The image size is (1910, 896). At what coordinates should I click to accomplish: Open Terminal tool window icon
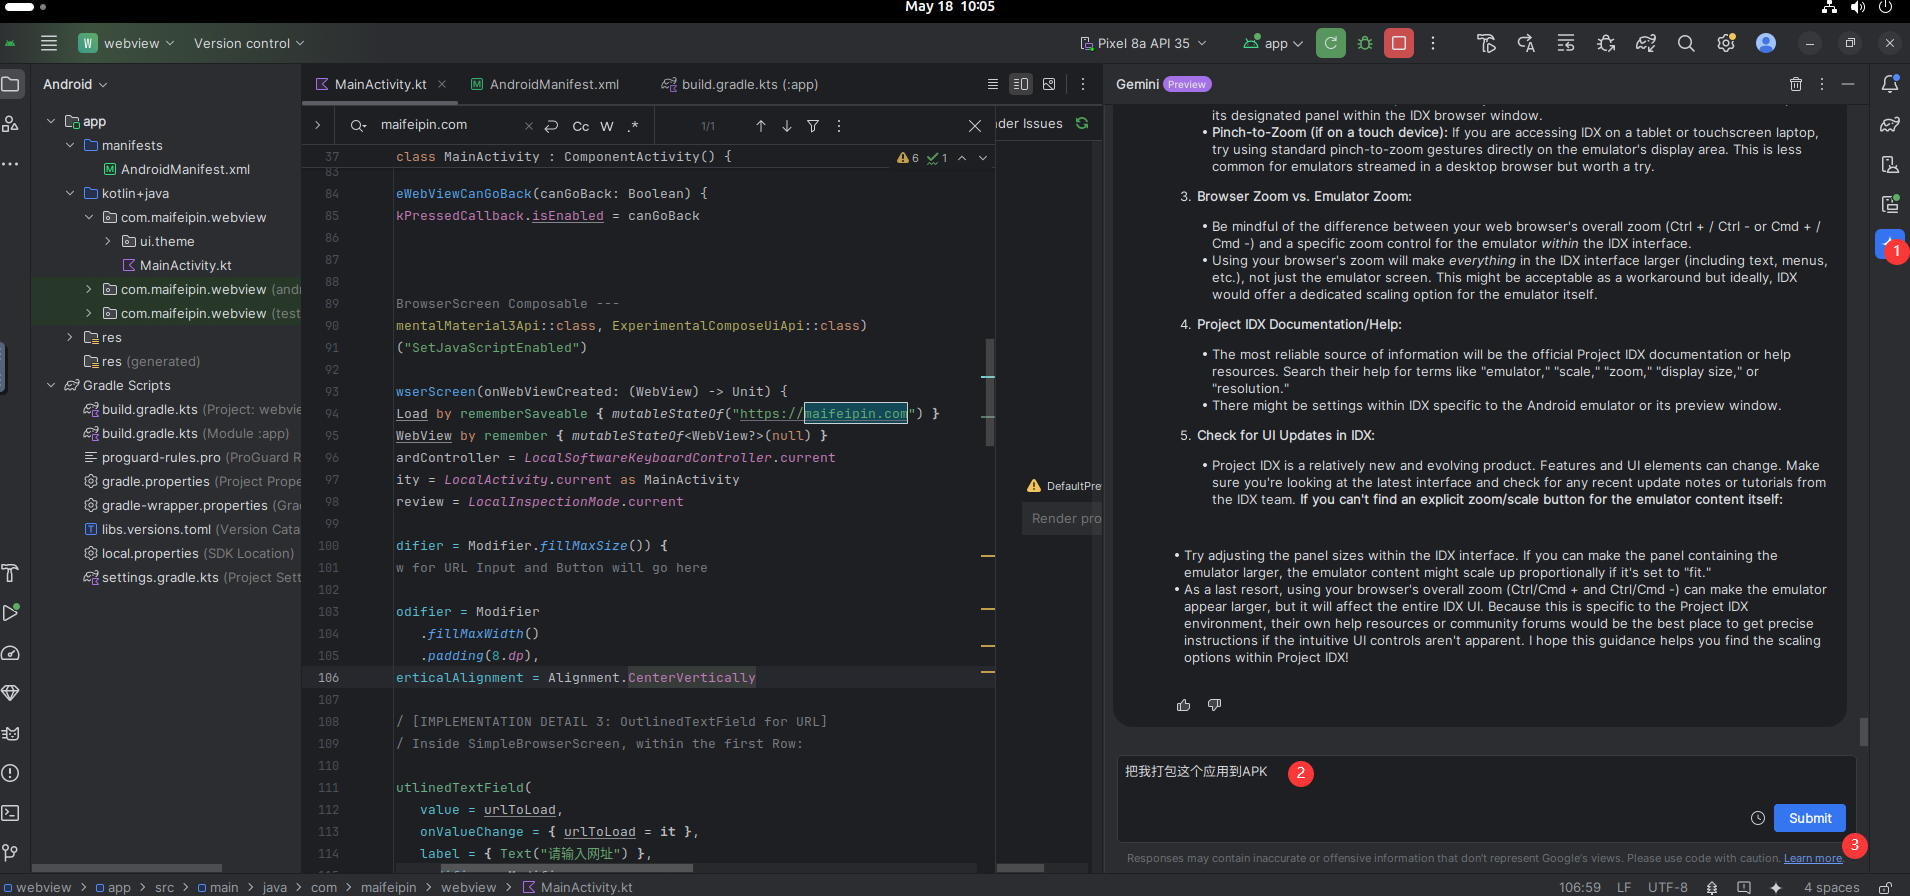tap(11, 813)
